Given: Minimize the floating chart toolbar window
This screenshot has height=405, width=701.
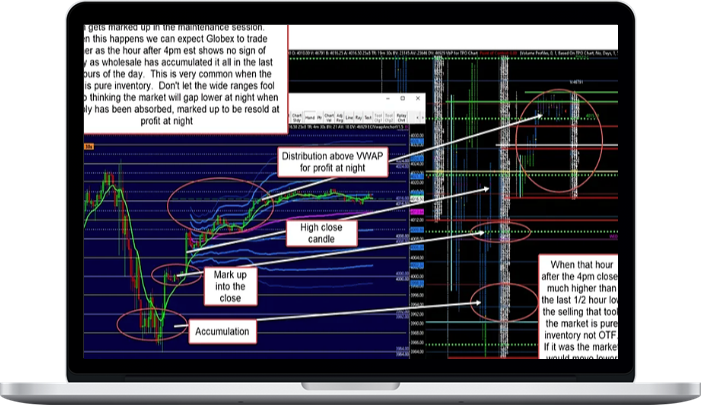Looking at the screenshot, I should click(x=390, y=100).
